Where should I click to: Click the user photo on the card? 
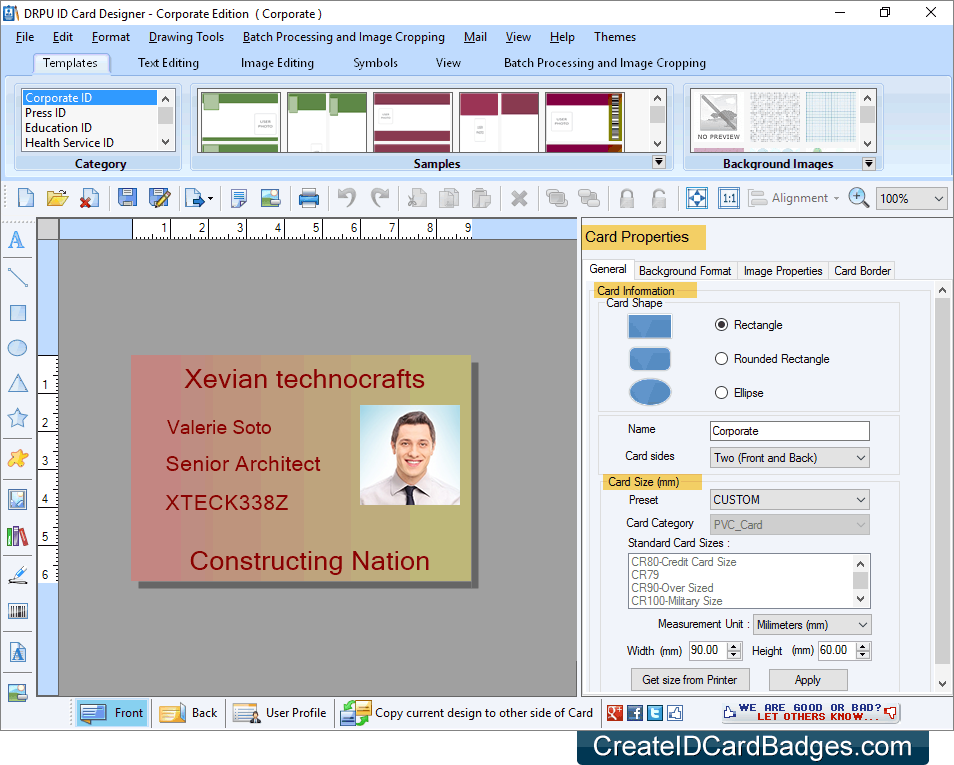tap(409, 455)
